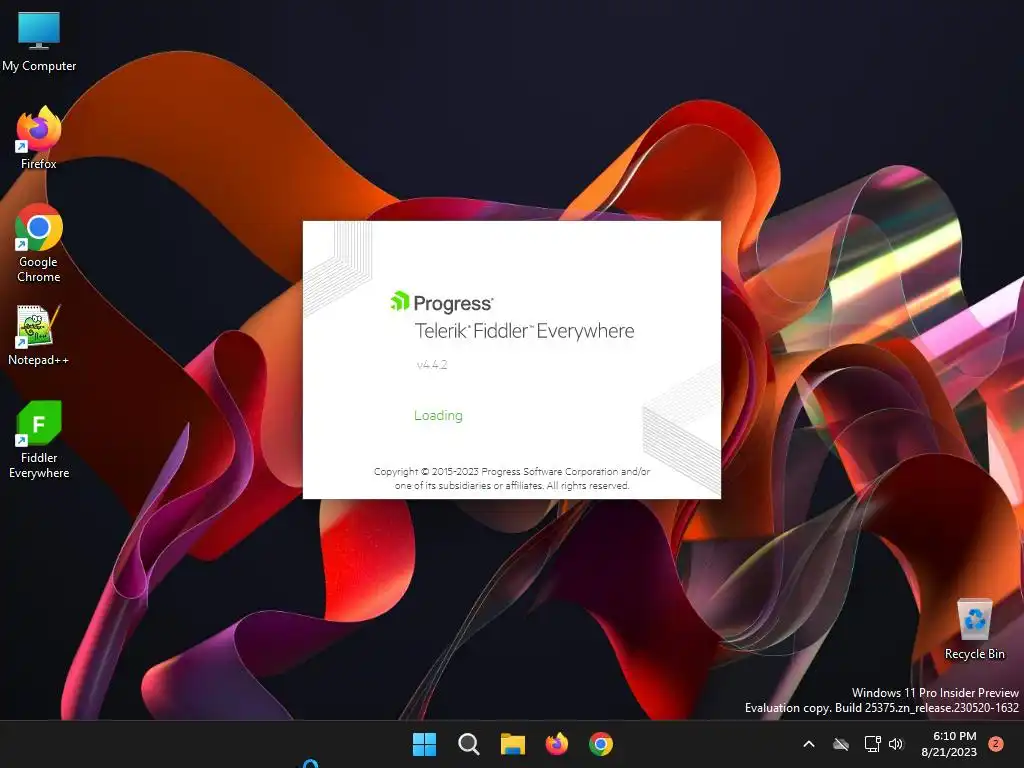
Task: Click the Telerik Fiddler Everywhere title
Action: [x=524, y=331]
